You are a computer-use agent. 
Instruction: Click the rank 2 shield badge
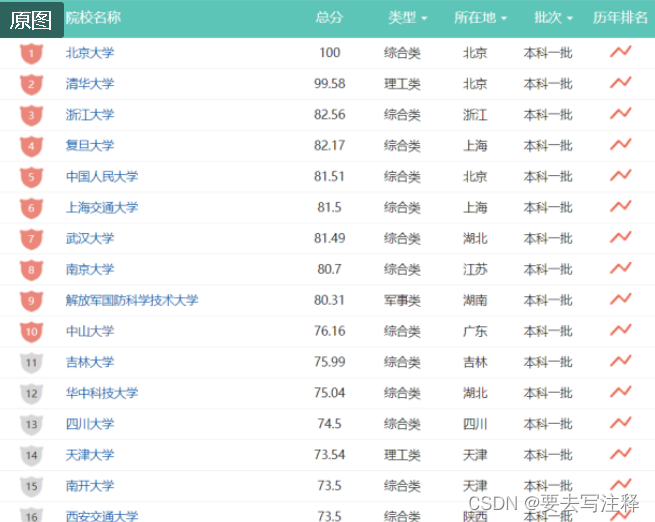coord(31,84)
